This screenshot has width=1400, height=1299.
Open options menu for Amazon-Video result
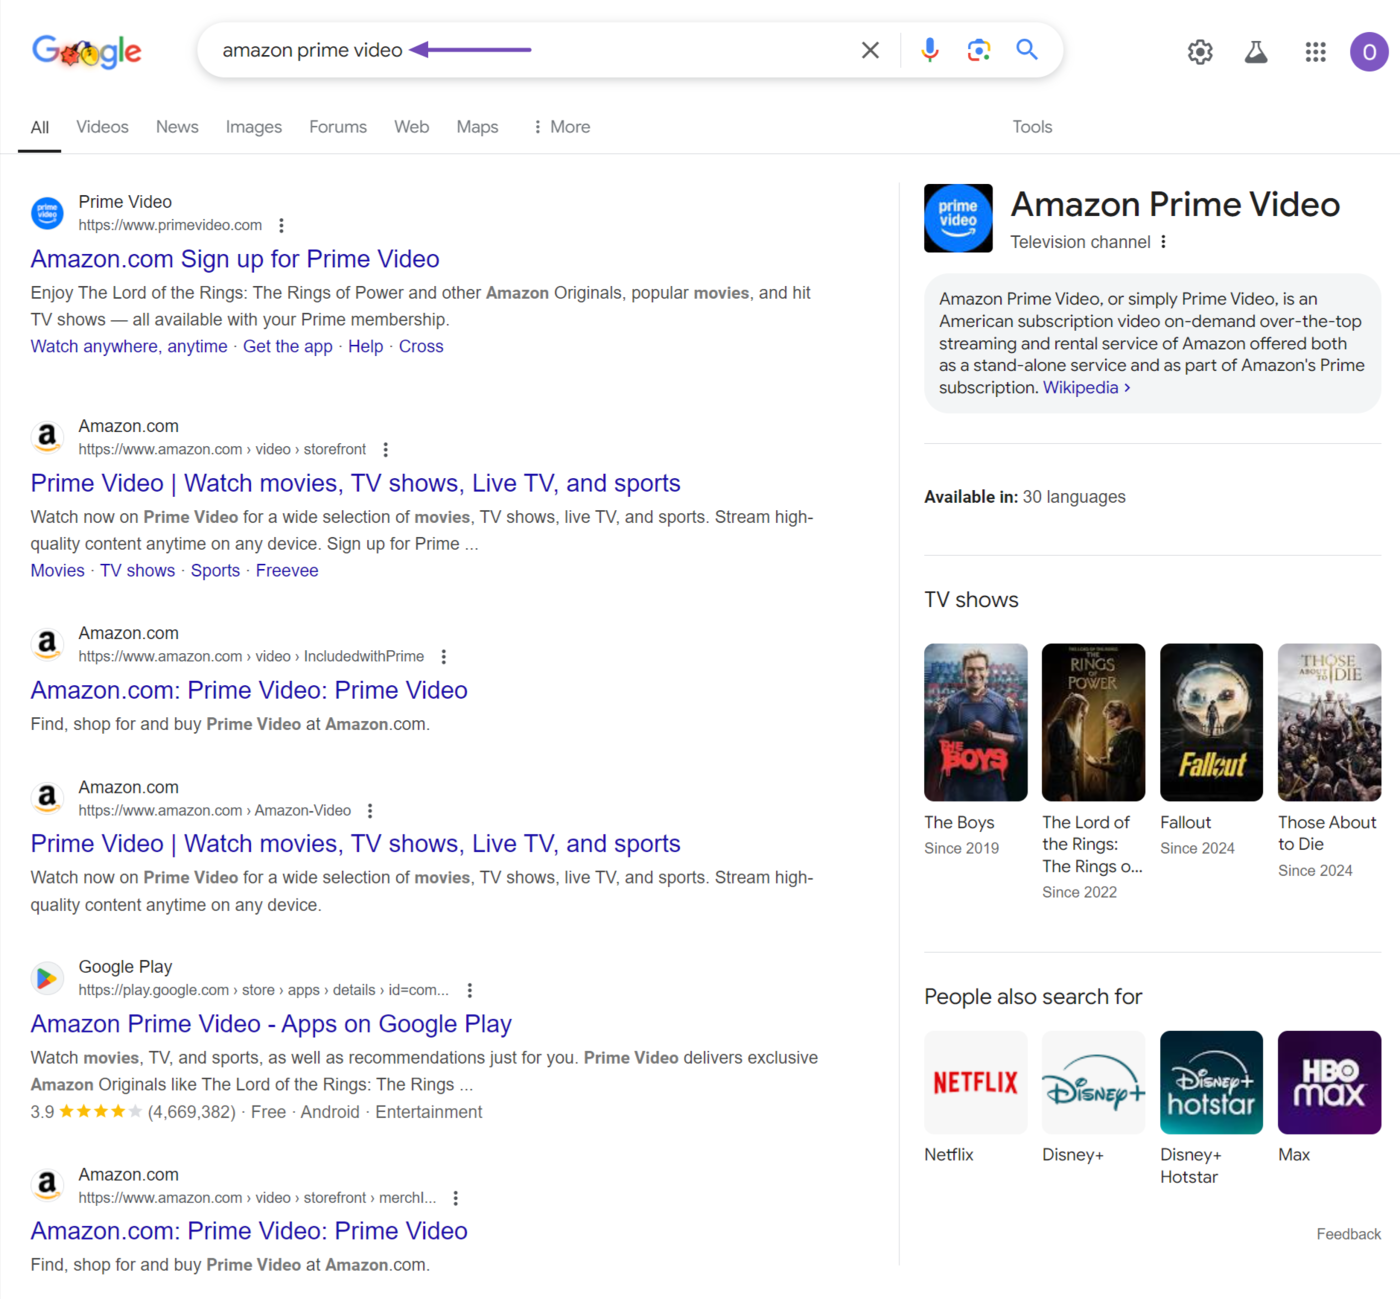point(370,811)
